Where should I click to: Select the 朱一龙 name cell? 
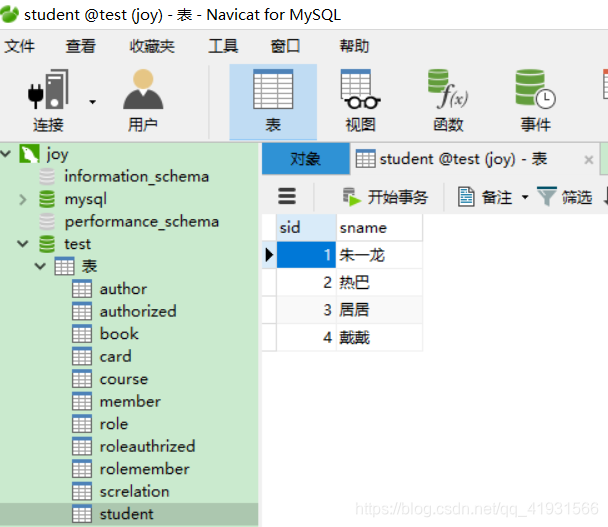[x=379, y=255]
